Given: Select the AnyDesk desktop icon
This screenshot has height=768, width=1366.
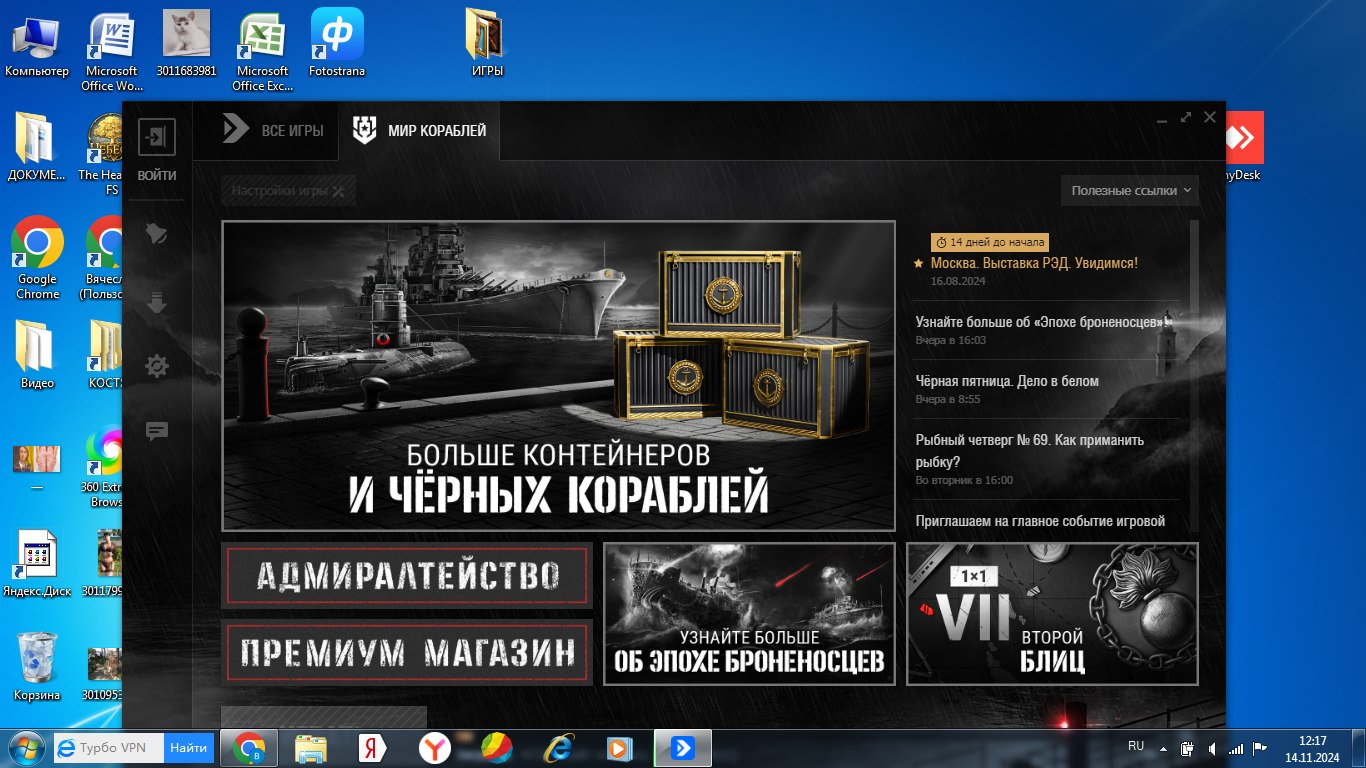Looking at the screenshot, I should (x=1245, y=146).
